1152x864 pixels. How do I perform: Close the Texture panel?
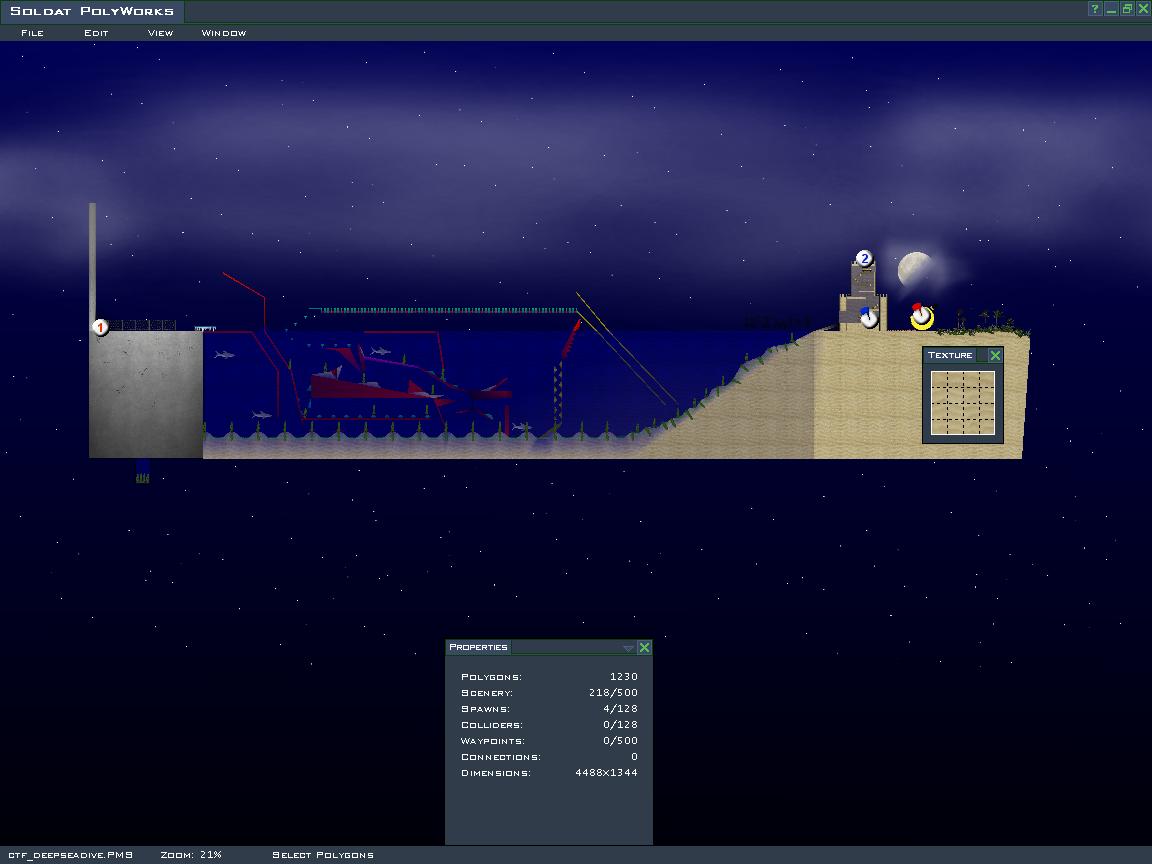tap(995, 355)
